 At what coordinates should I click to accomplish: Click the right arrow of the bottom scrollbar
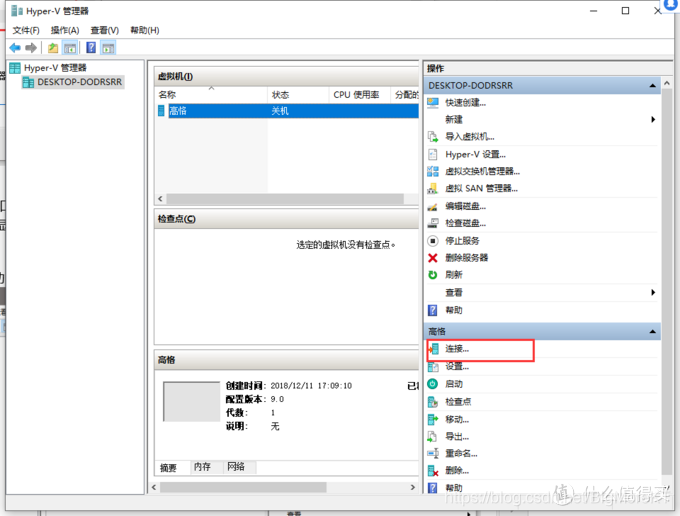[x=413, y=487]
